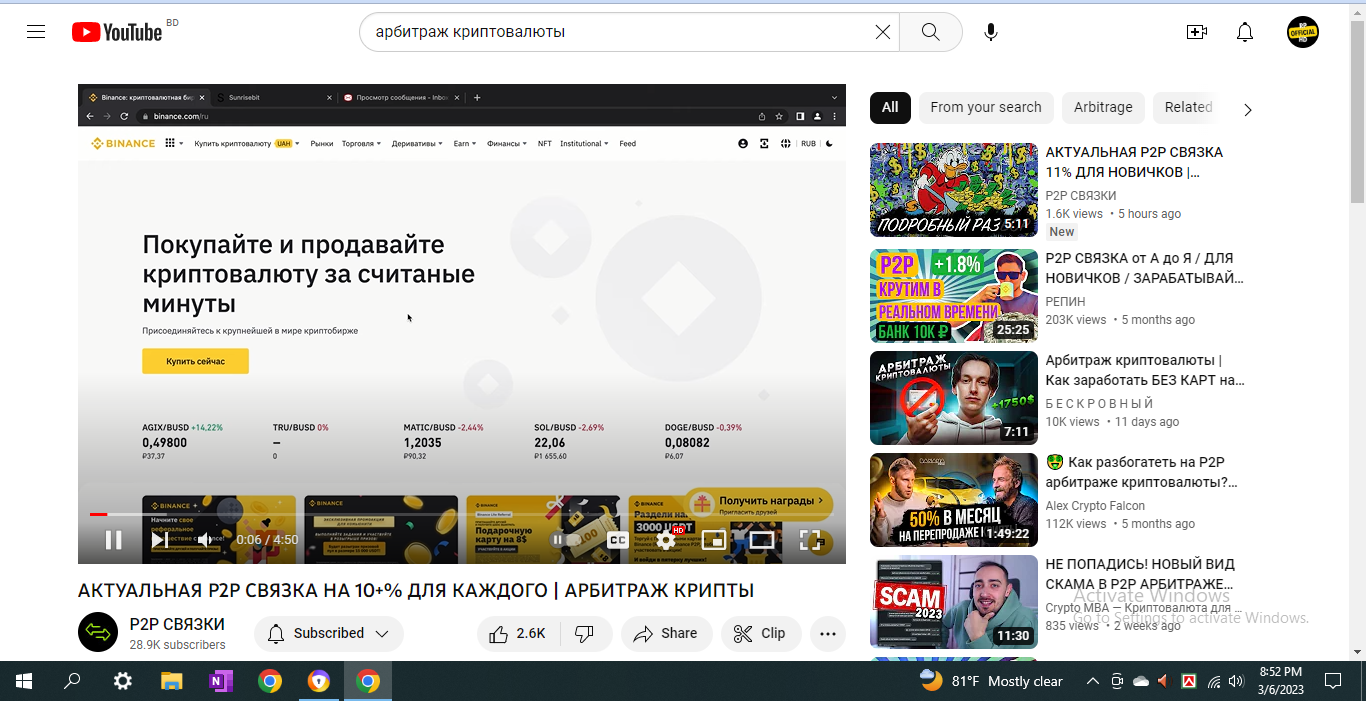The width and height of the screenshot is (1366, 701).
Task: Open title АКТУАЛЬНАЯ P2P СВЯЗКА 11% ДЛЯ НОВИЧКОВ
Action: click(x=1134, y=162)
